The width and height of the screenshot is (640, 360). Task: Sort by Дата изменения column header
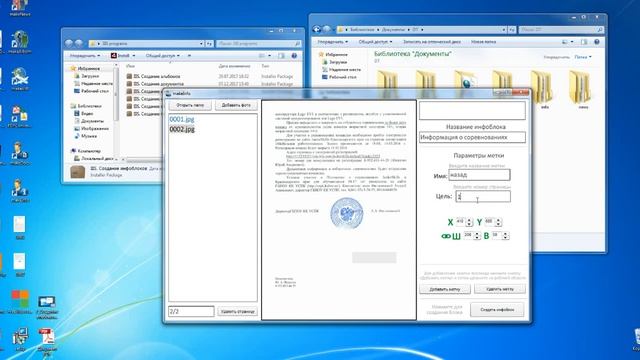[x=234, y=66]
